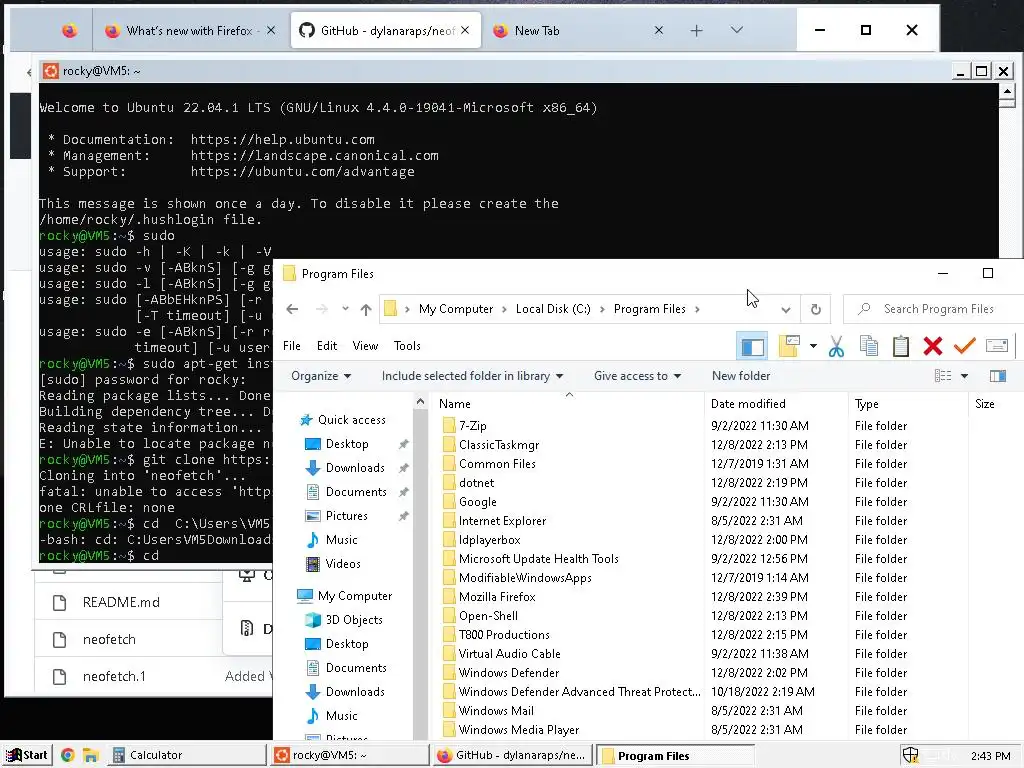
Task: Click the New folder button
Action: pyautogui.click(x=741, y=376)
